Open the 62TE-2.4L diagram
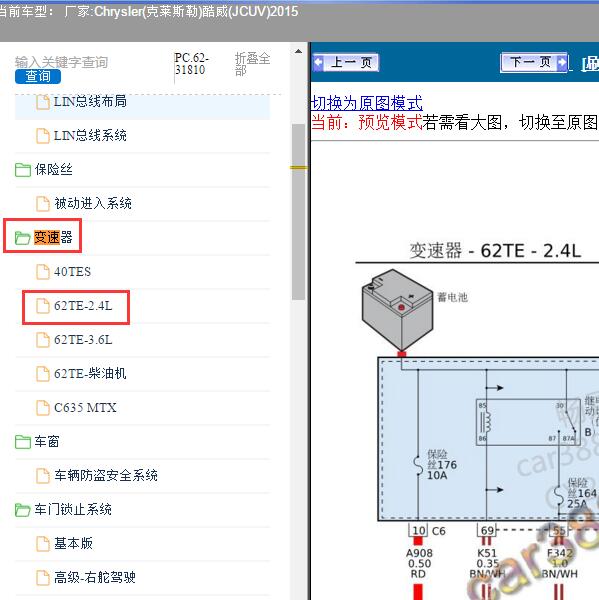The width and height of the screenshot is (599, 600). tap(83, 306)
